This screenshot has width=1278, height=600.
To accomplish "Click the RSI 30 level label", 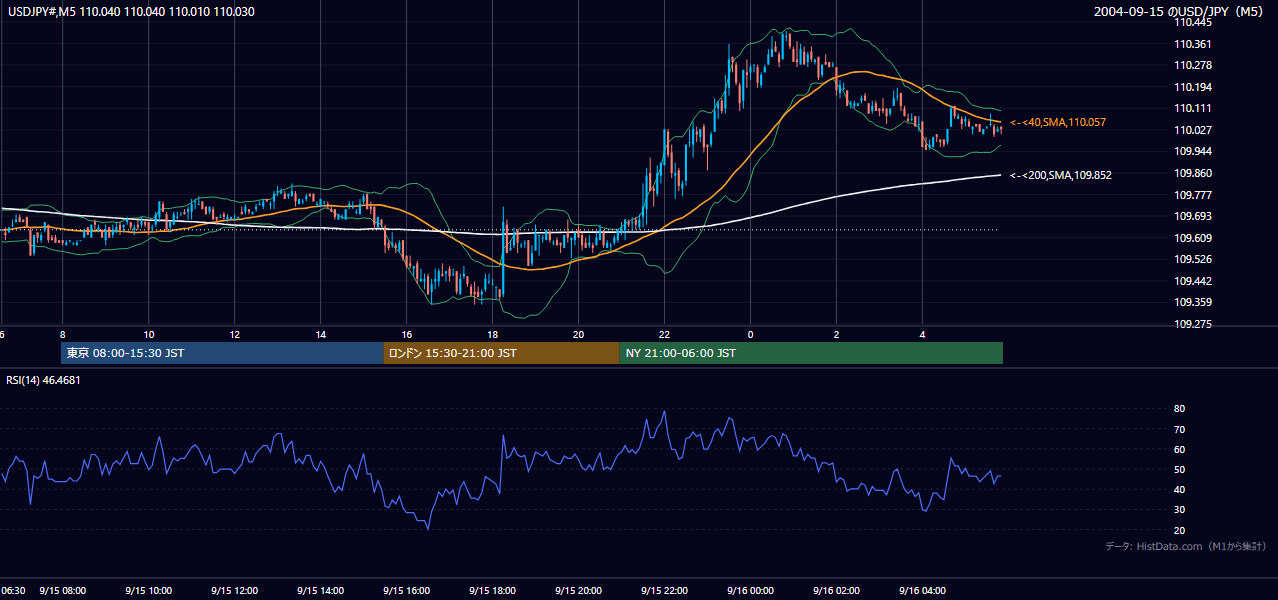I will 1179,510.
